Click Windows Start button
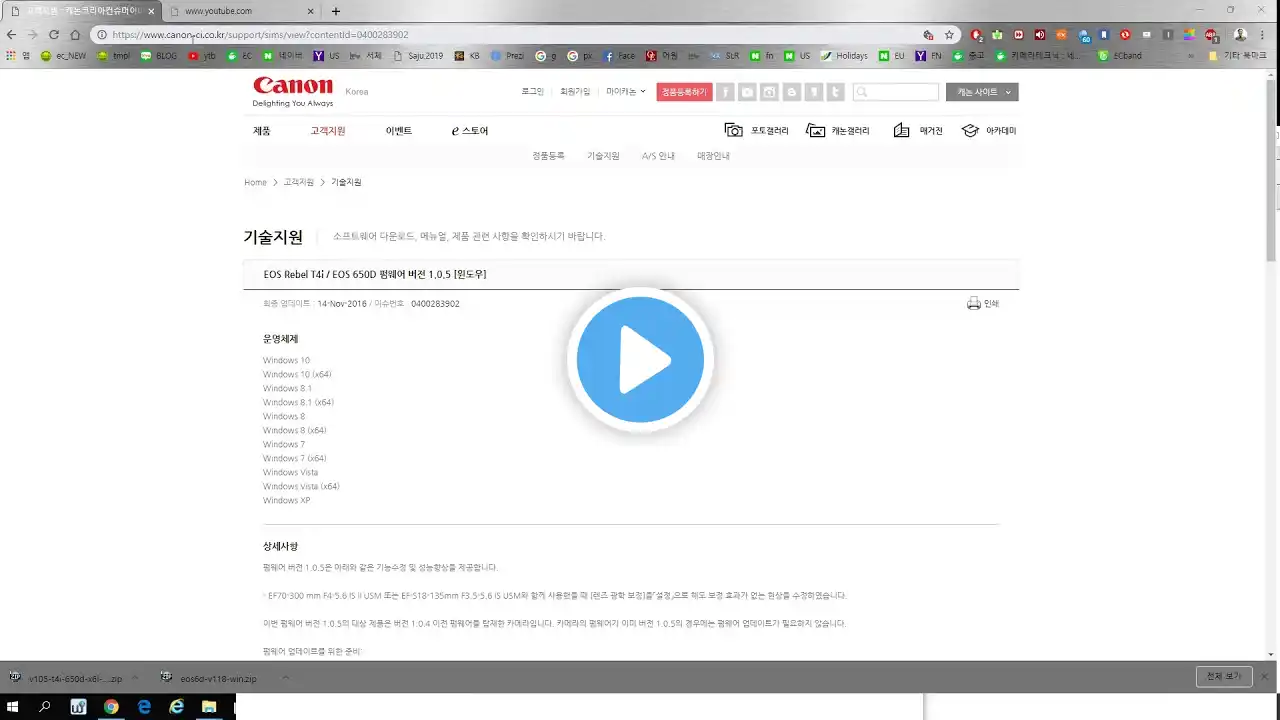The image size is (1280, 720). pyautogui.click(x=14, y=706)
